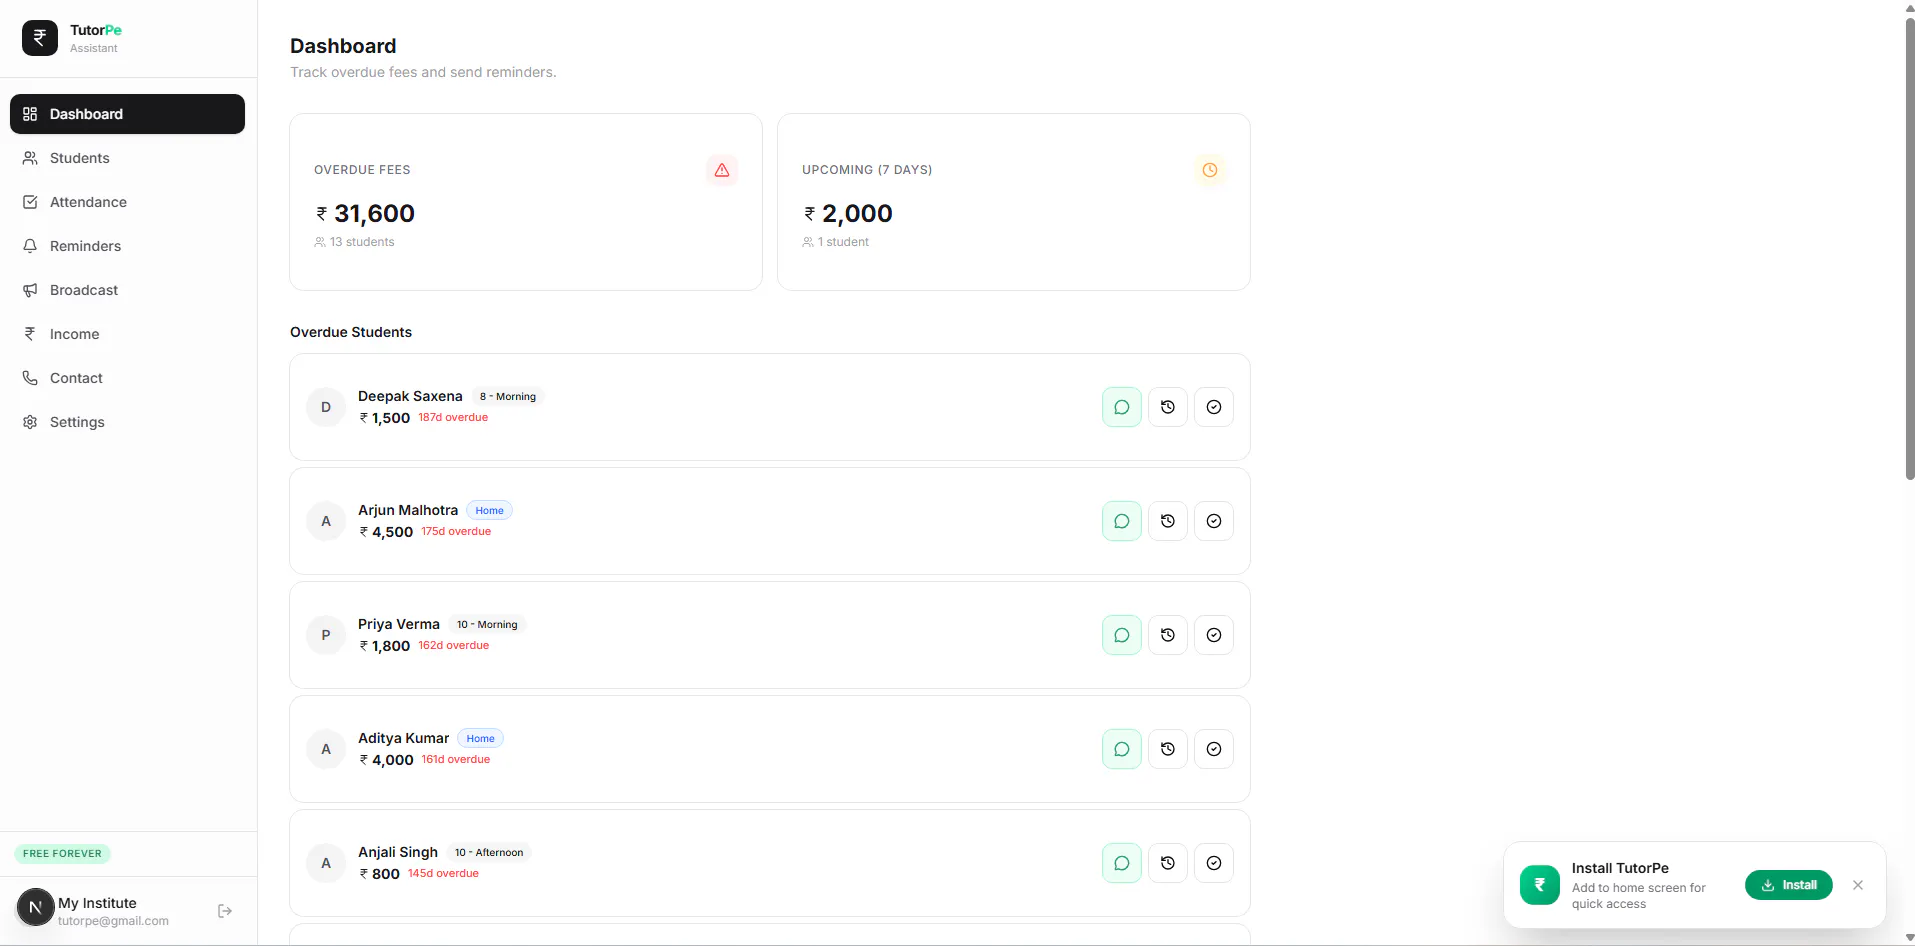This screenshot has height=946, width=1915.
Task: Send message reminder to Aditya Kumar
Action: click(1121, 749)
